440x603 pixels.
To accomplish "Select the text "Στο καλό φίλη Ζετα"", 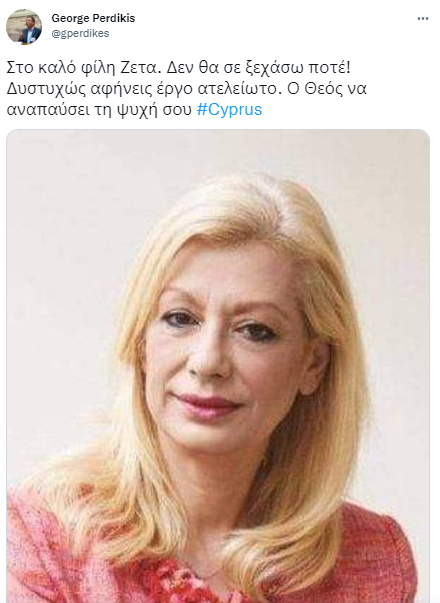I will click(82, 68).
